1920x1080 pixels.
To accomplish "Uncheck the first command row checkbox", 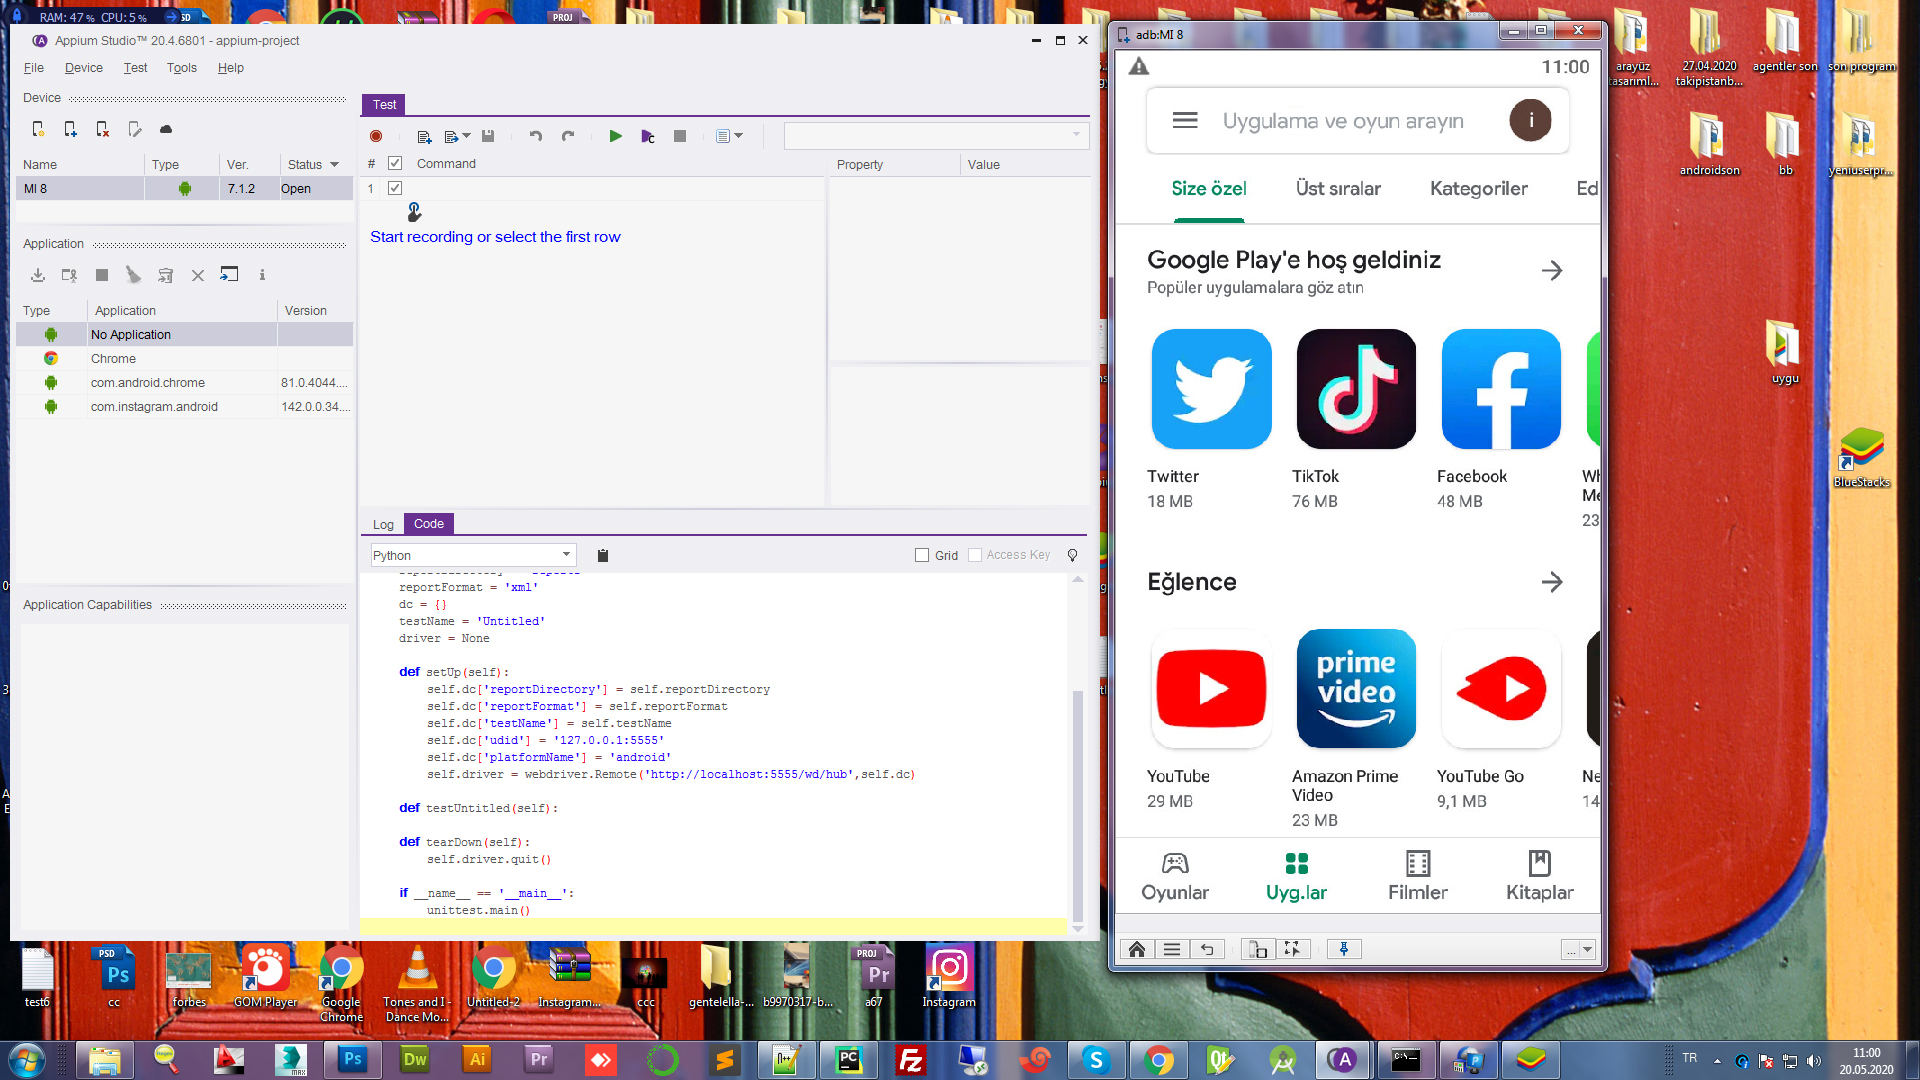I will (x=395, y=188).
